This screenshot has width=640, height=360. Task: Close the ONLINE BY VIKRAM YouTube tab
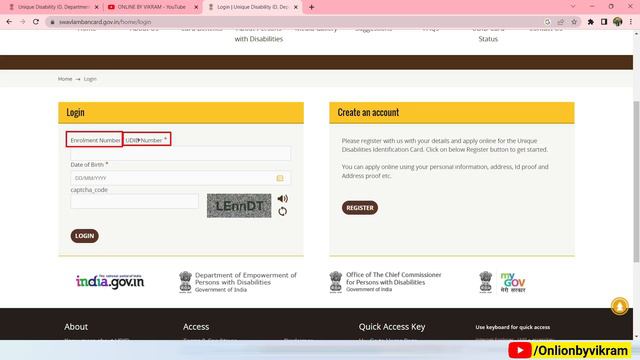point(196,7)
